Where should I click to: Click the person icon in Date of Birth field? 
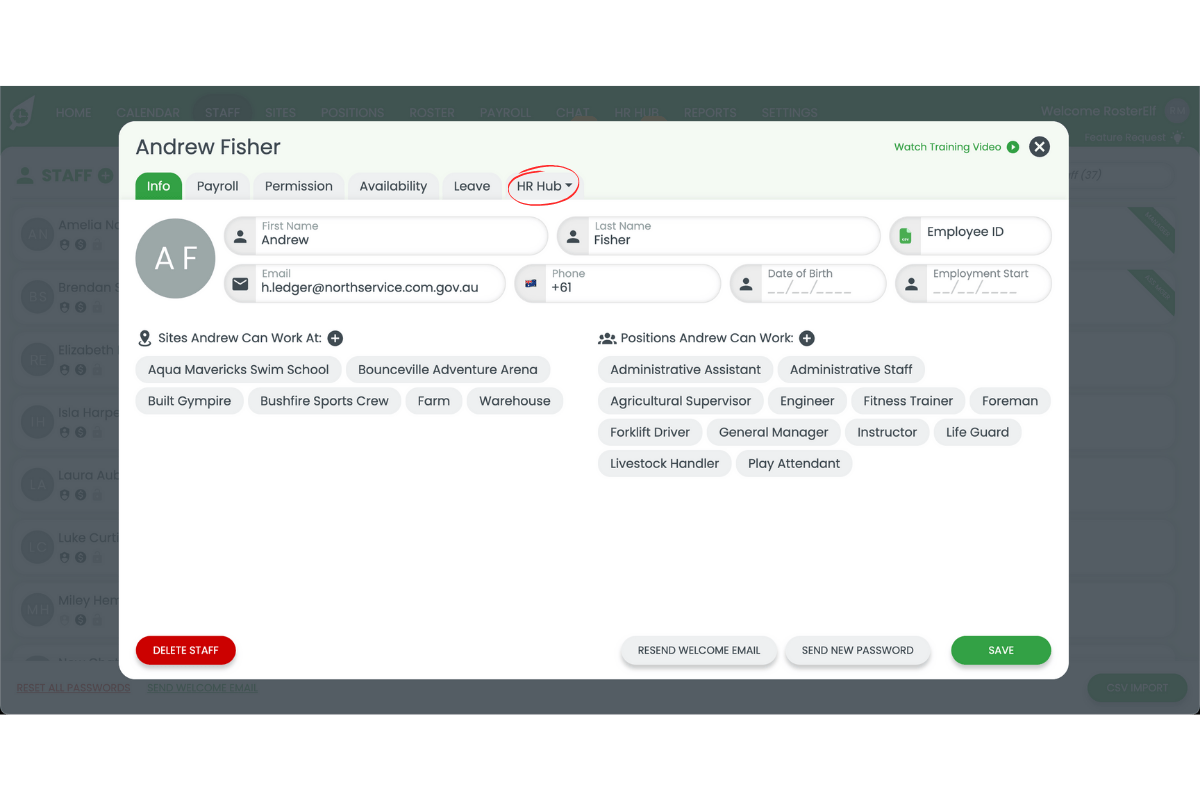(746, 283)
